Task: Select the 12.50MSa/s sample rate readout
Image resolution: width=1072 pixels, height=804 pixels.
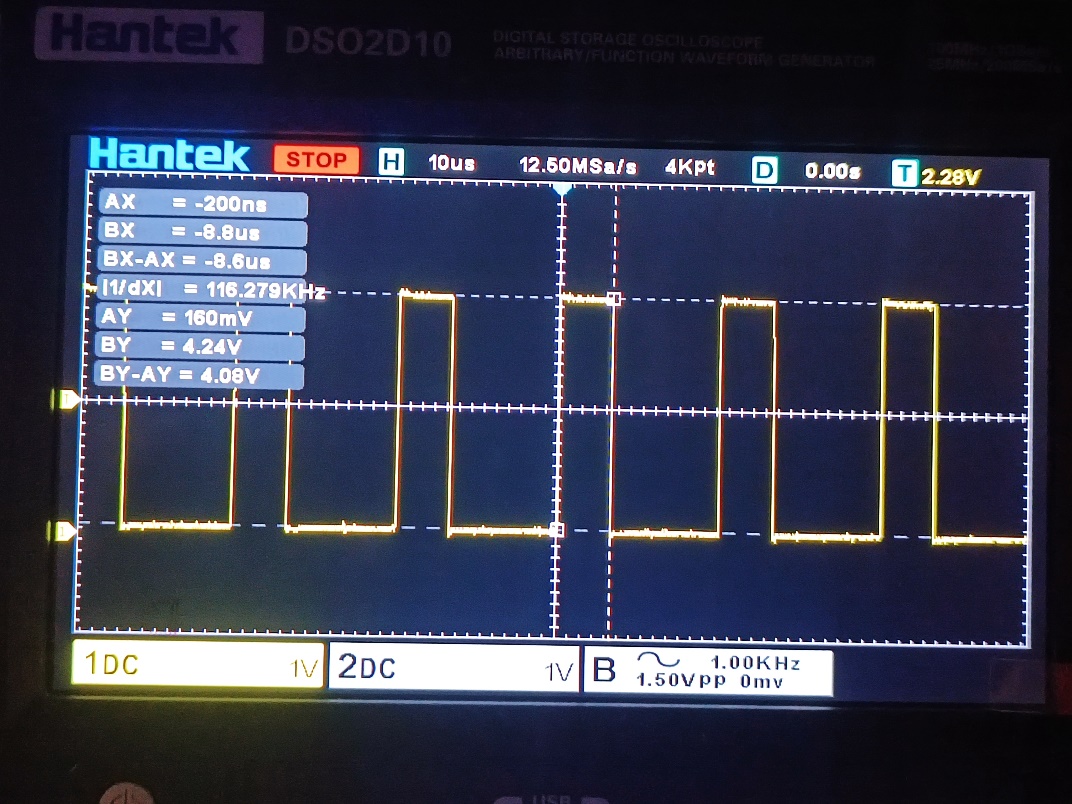Action: [x=578, y=165]
